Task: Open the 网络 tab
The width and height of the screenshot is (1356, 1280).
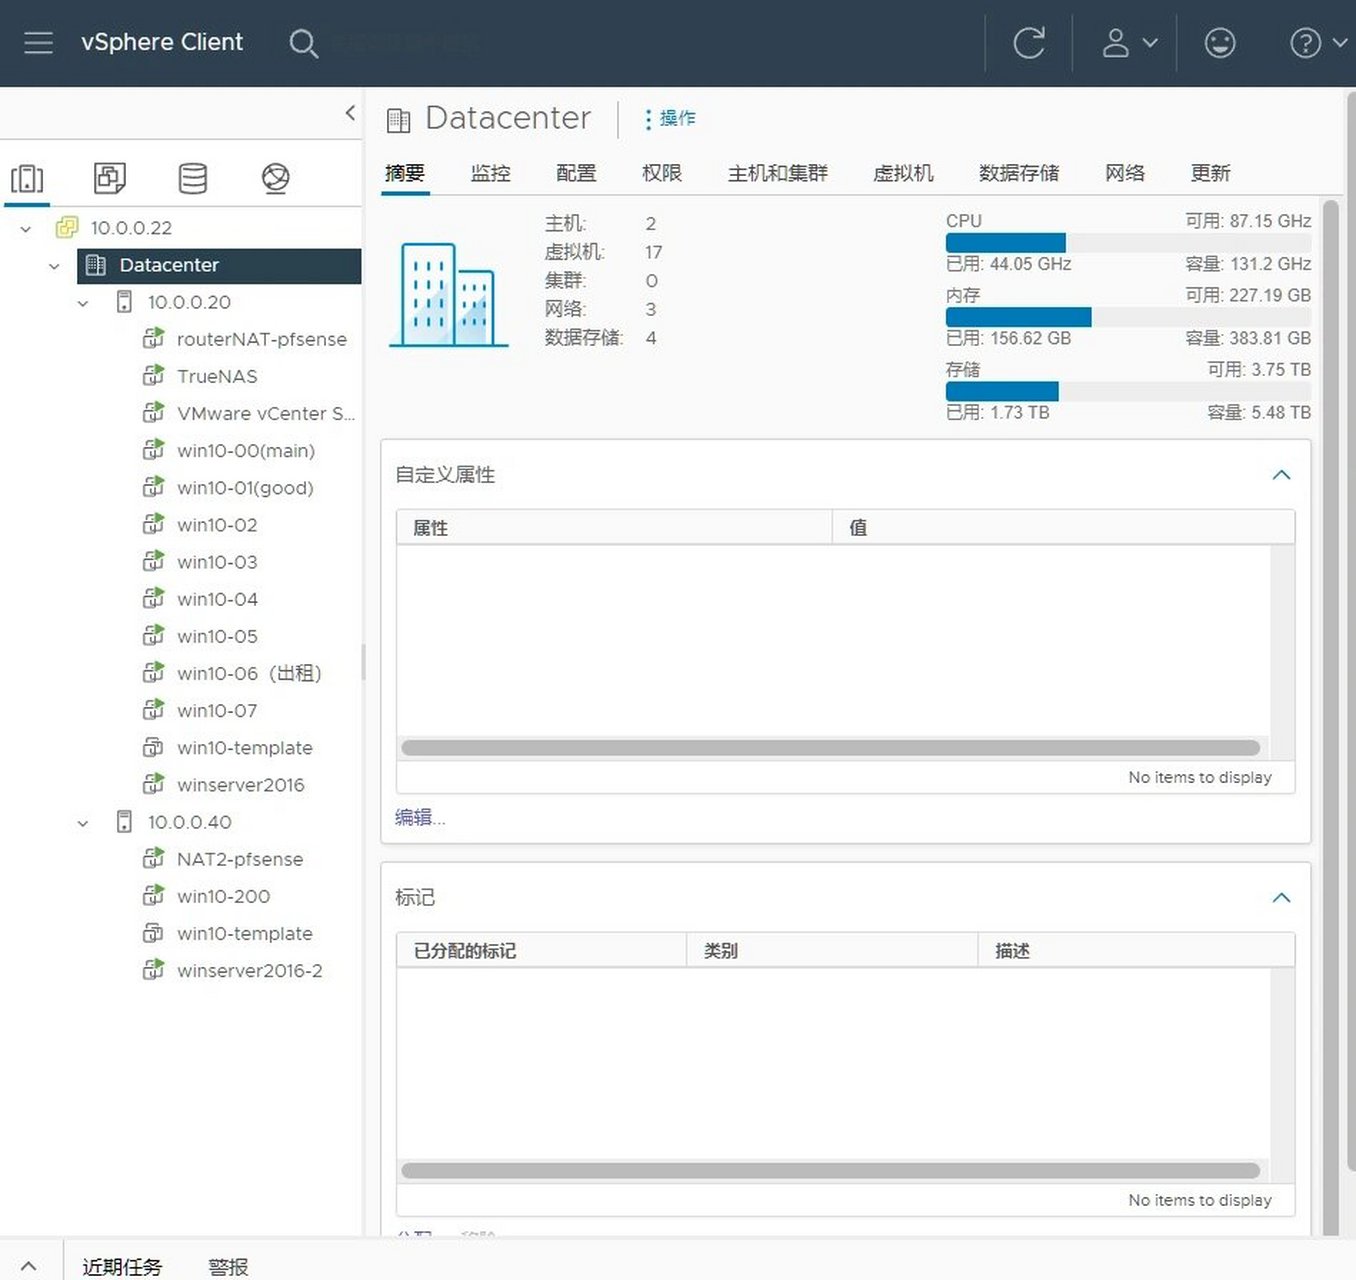Action: (1125, 173)
